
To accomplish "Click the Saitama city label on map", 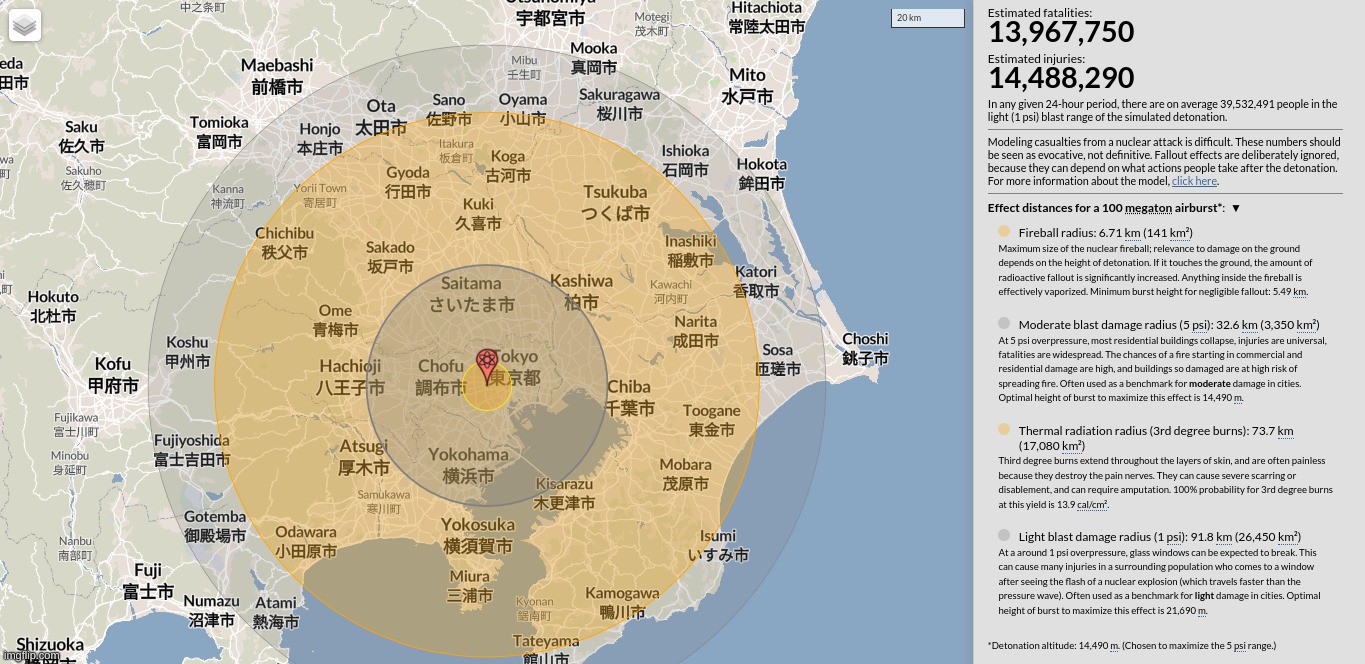I will tap(471, 294).
